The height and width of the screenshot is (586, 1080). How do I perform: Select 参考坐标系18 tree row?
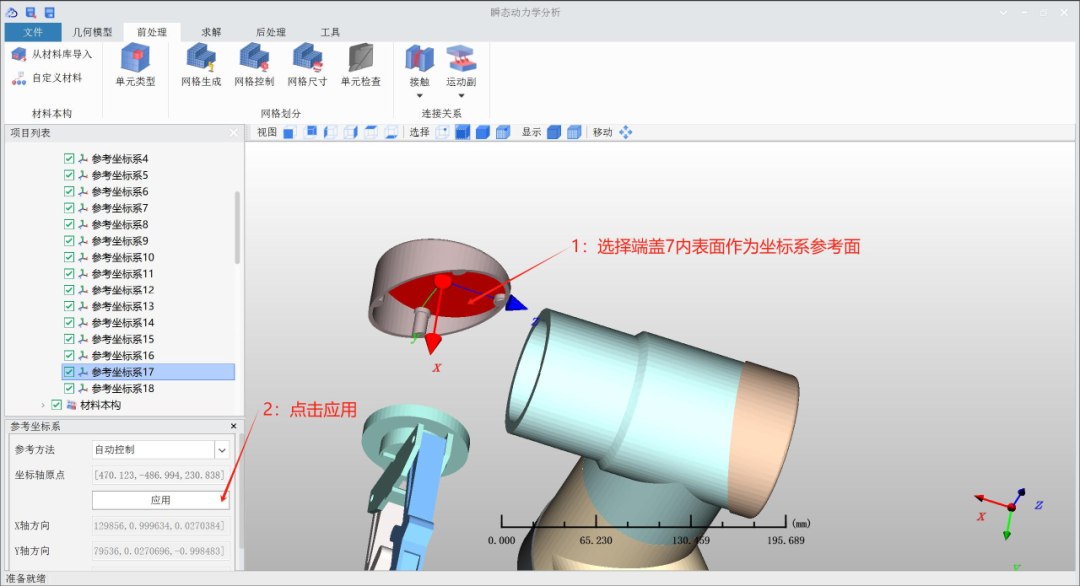pos(148,388)
